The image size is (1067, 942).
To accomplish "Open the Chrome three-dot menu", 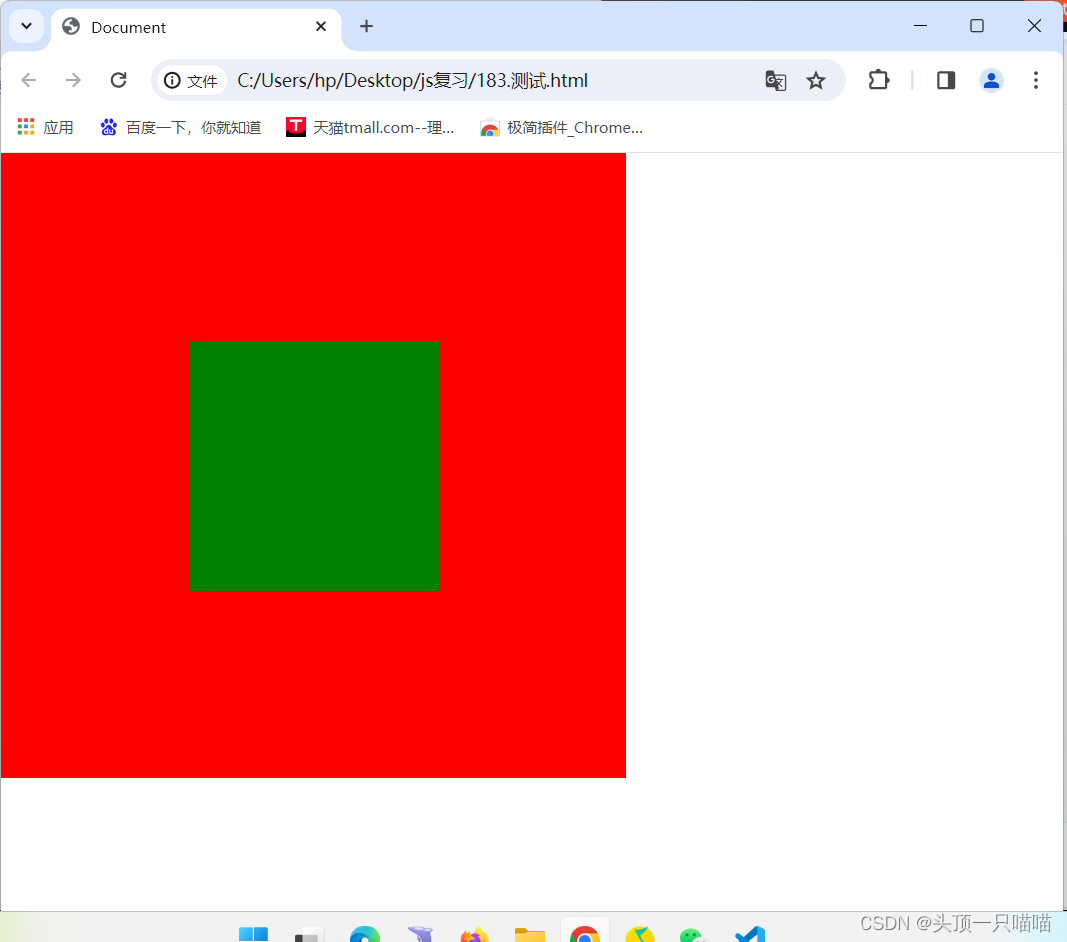I will [x=1036, y=80].
